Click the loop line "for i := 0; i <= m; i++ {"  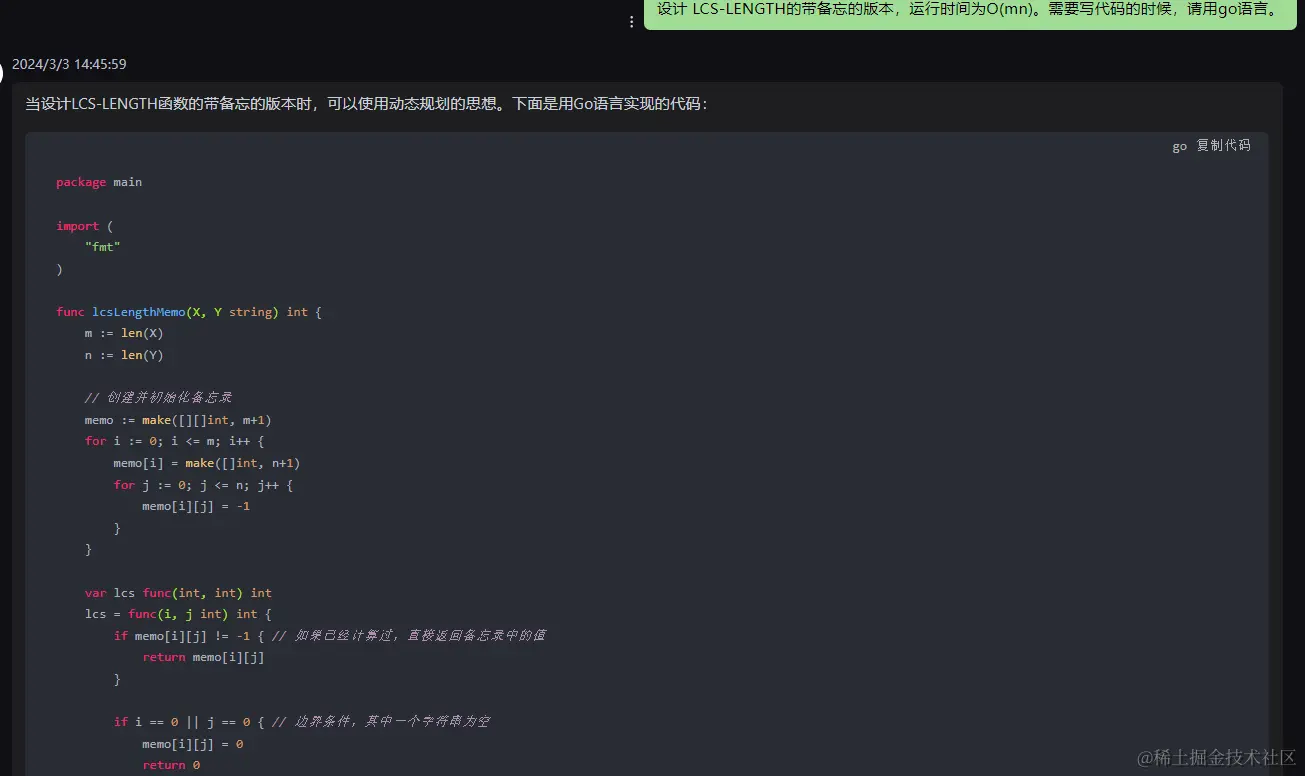[x=174, y=441]
